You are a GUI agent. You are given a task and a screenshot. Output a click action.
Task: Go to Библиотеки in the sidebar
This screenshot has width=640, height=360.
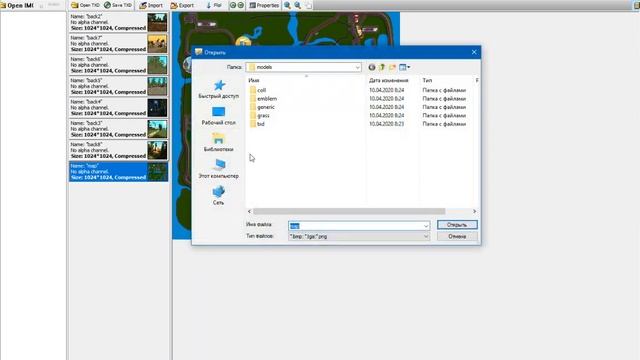point(218,142)
